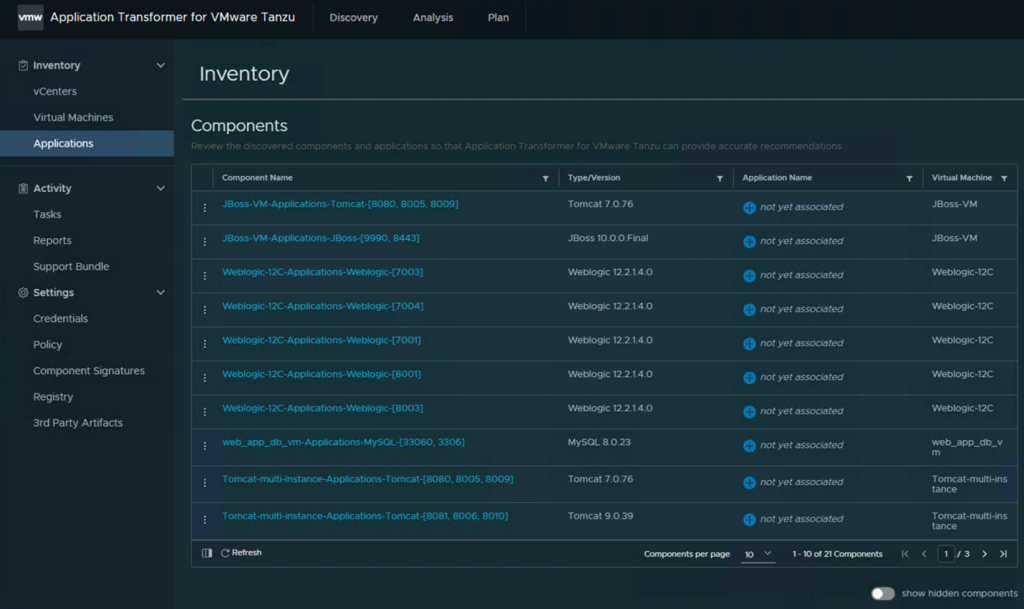
Task: Go to Virtual Machines in sidebar
Action: click(73, 117)
